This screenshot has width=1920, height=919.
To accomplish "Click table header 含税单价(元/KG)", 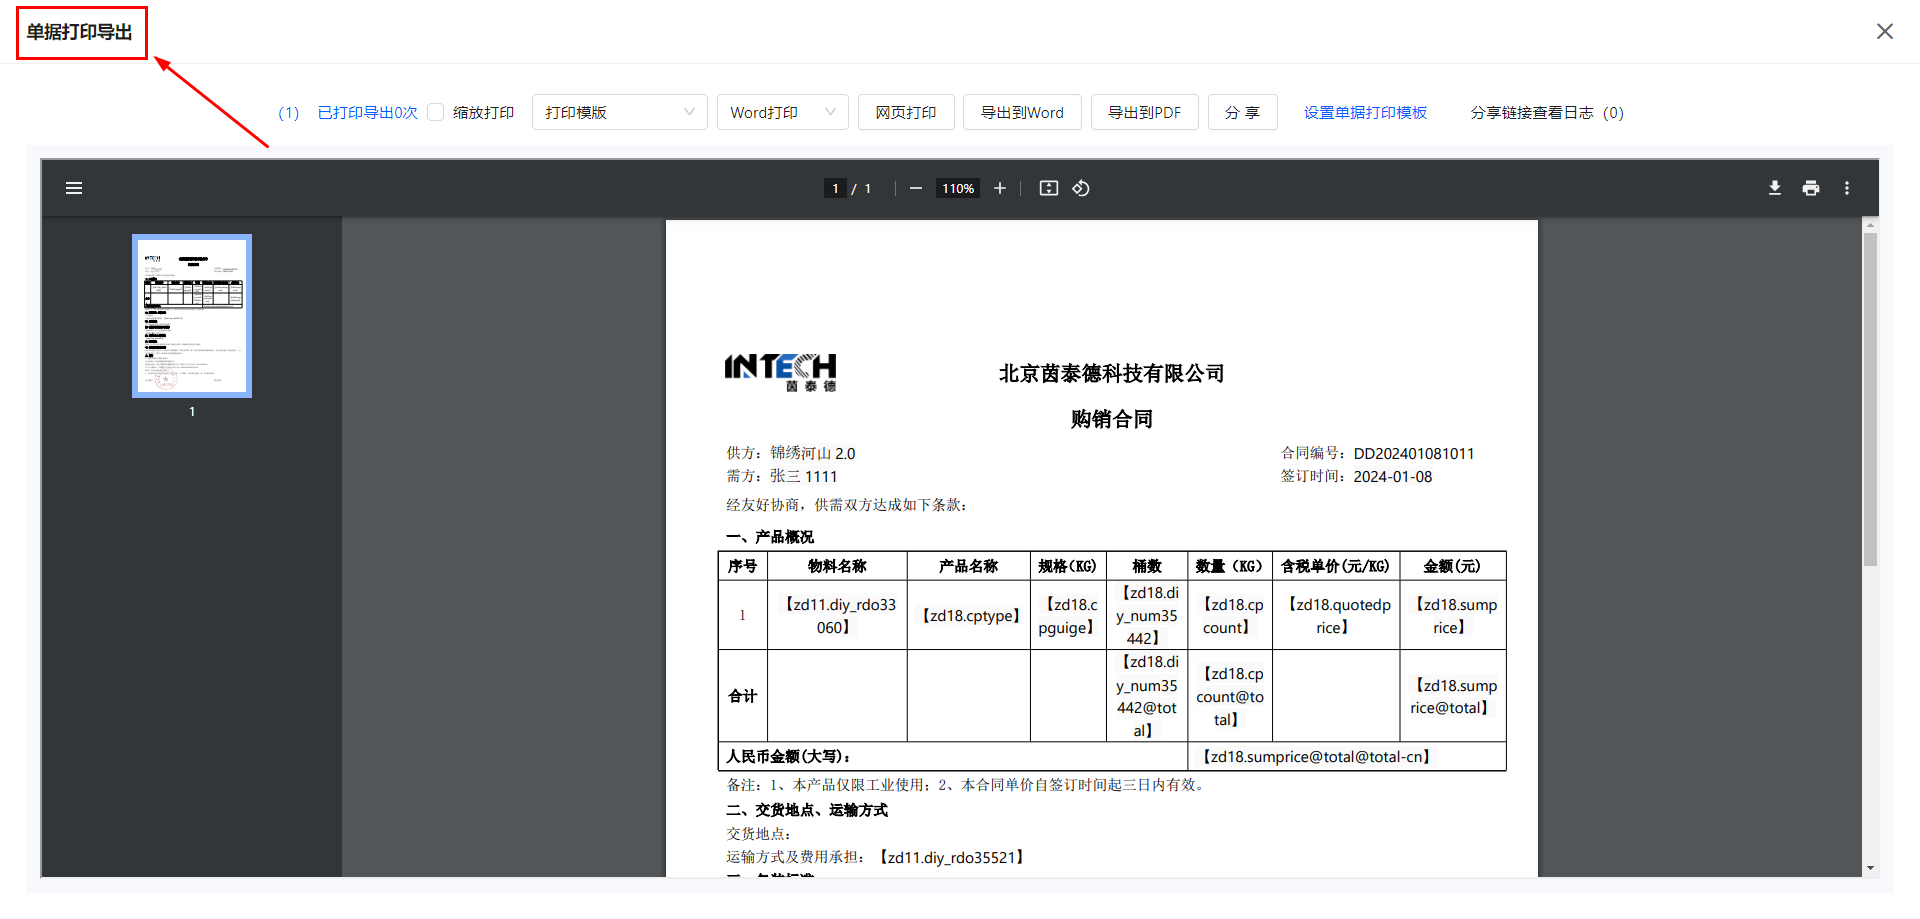I will (x=1335, y=566).
